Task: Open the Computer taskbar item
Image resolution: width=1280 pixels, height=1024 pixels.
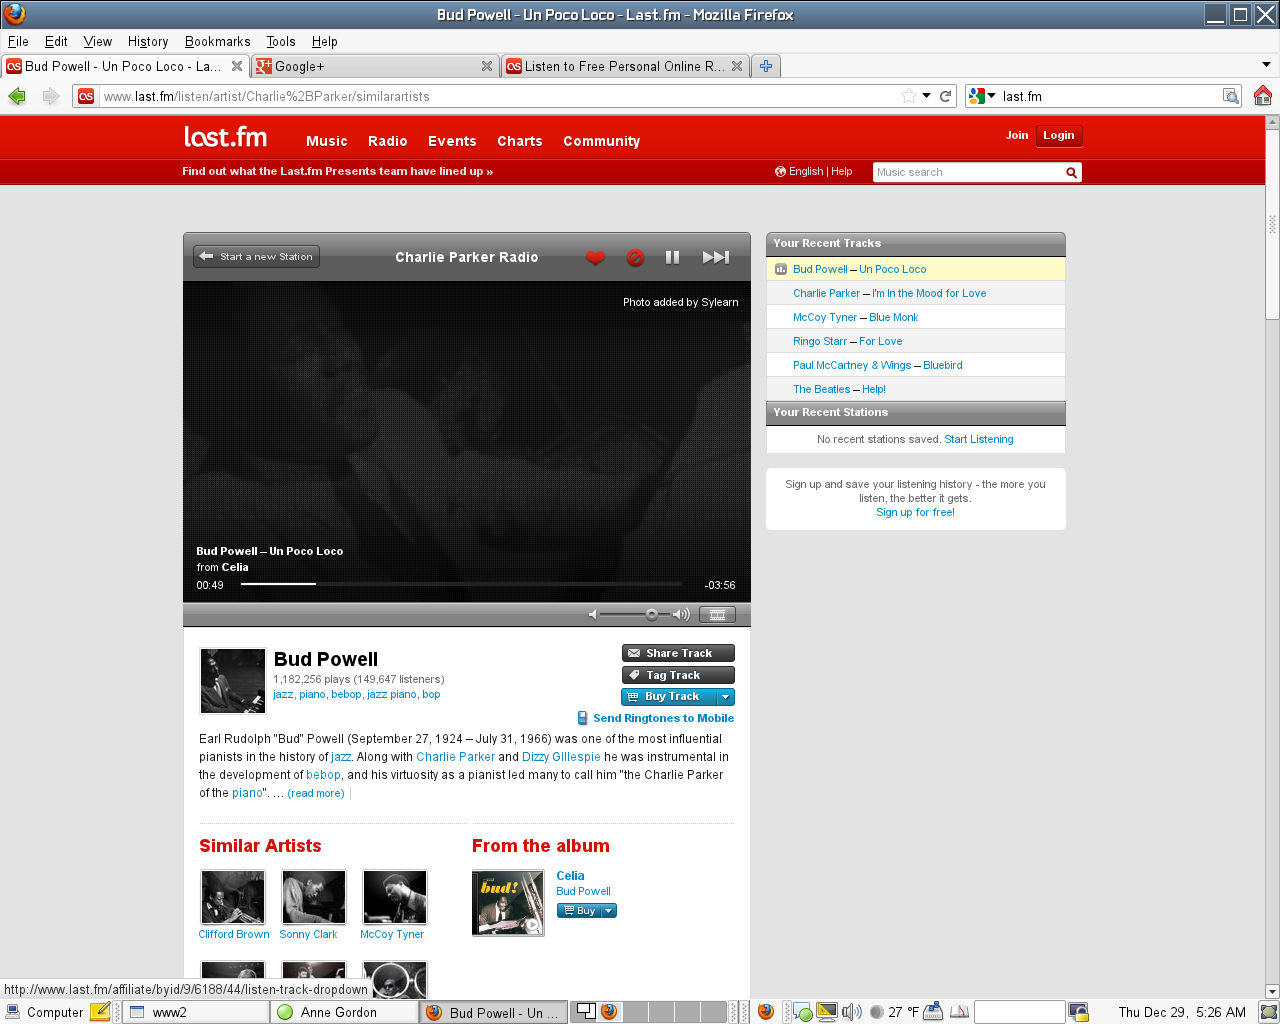Action: (x=45, y=1012)
